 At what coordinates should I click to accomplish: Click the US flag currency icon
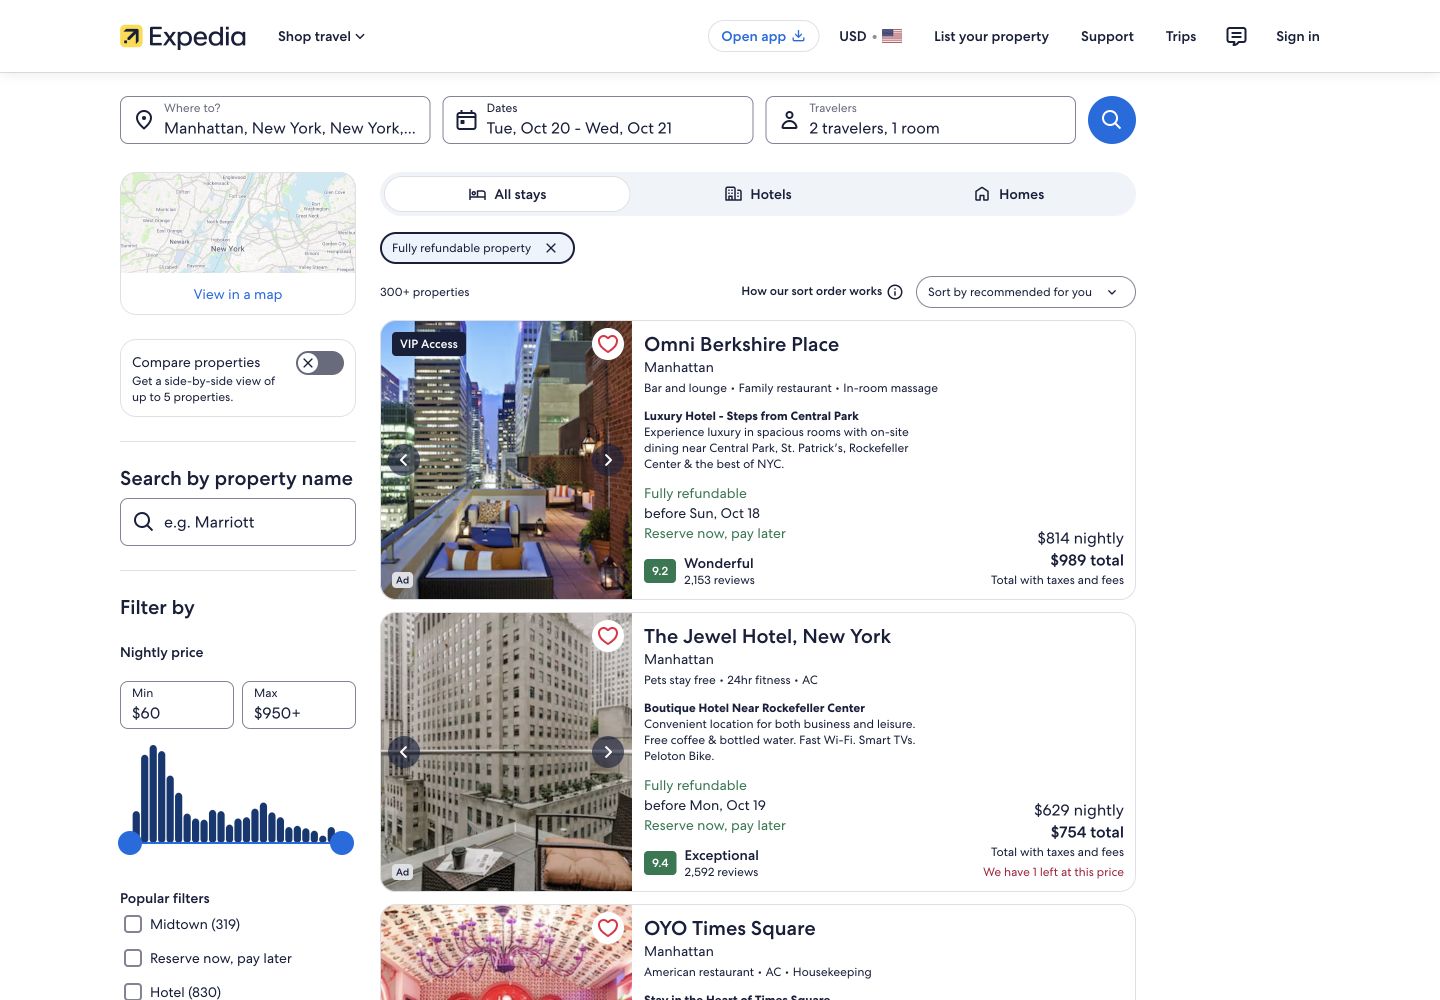pos(892,36)
